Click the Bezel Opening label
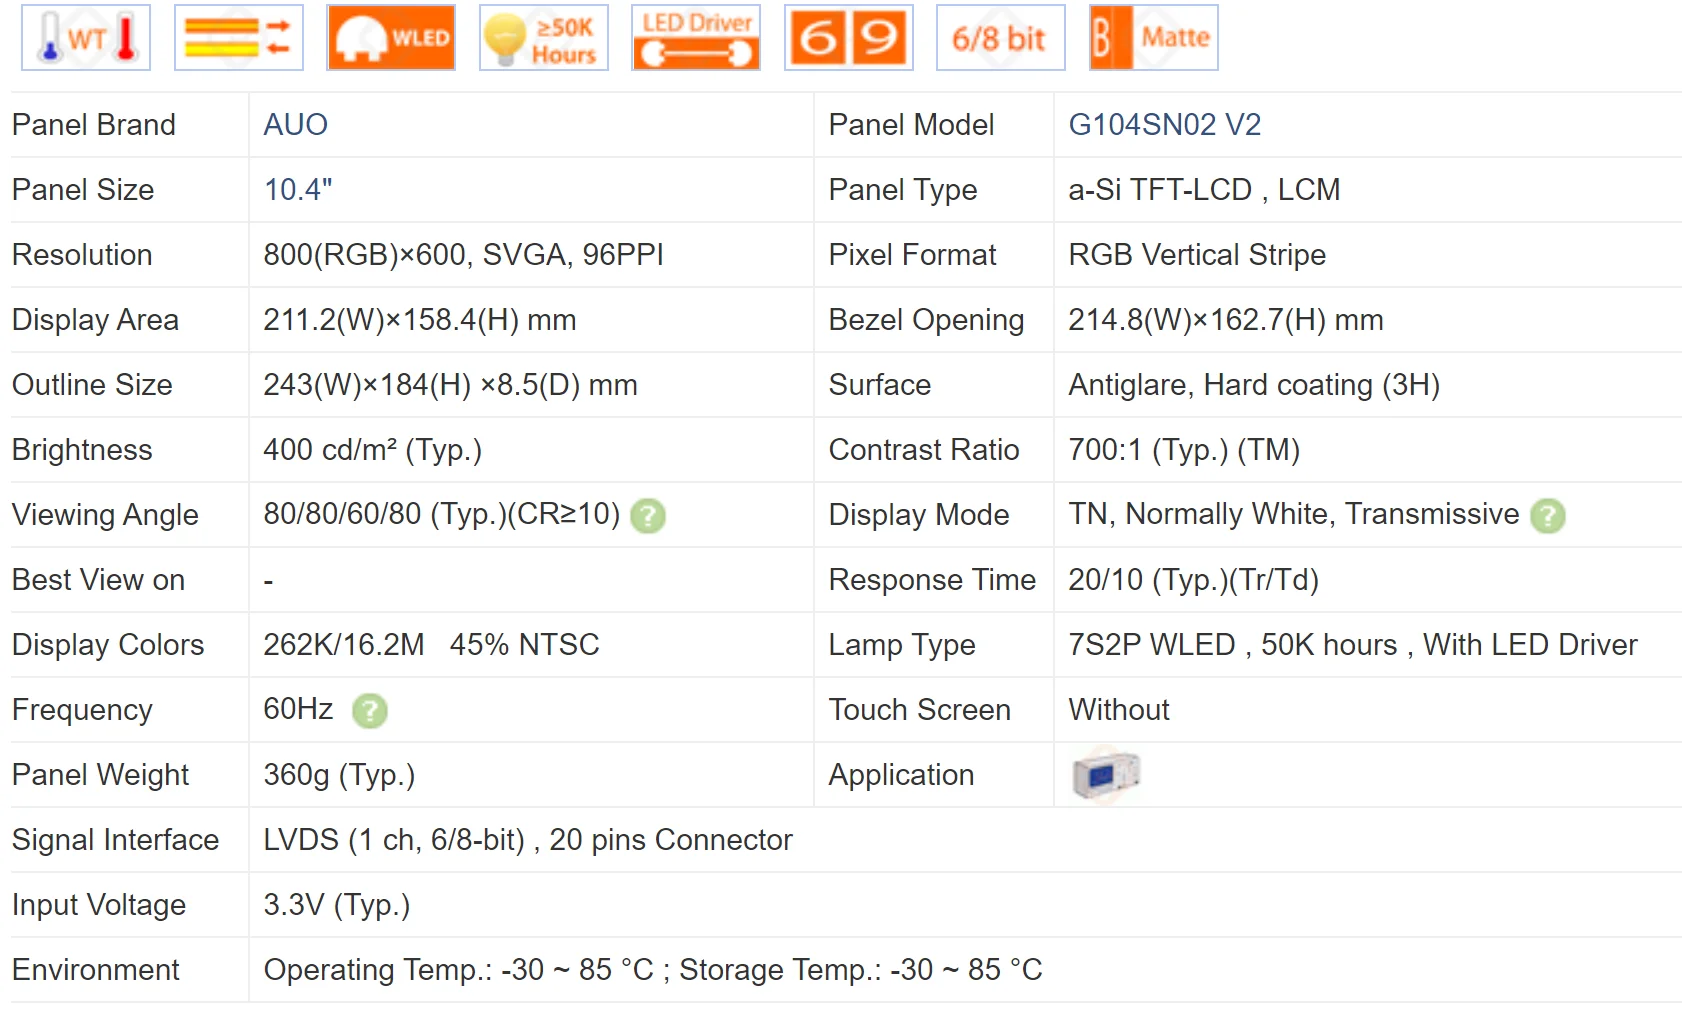Image resolution: width=1682 pixels, height=1015 pixels. pos(926,320)
